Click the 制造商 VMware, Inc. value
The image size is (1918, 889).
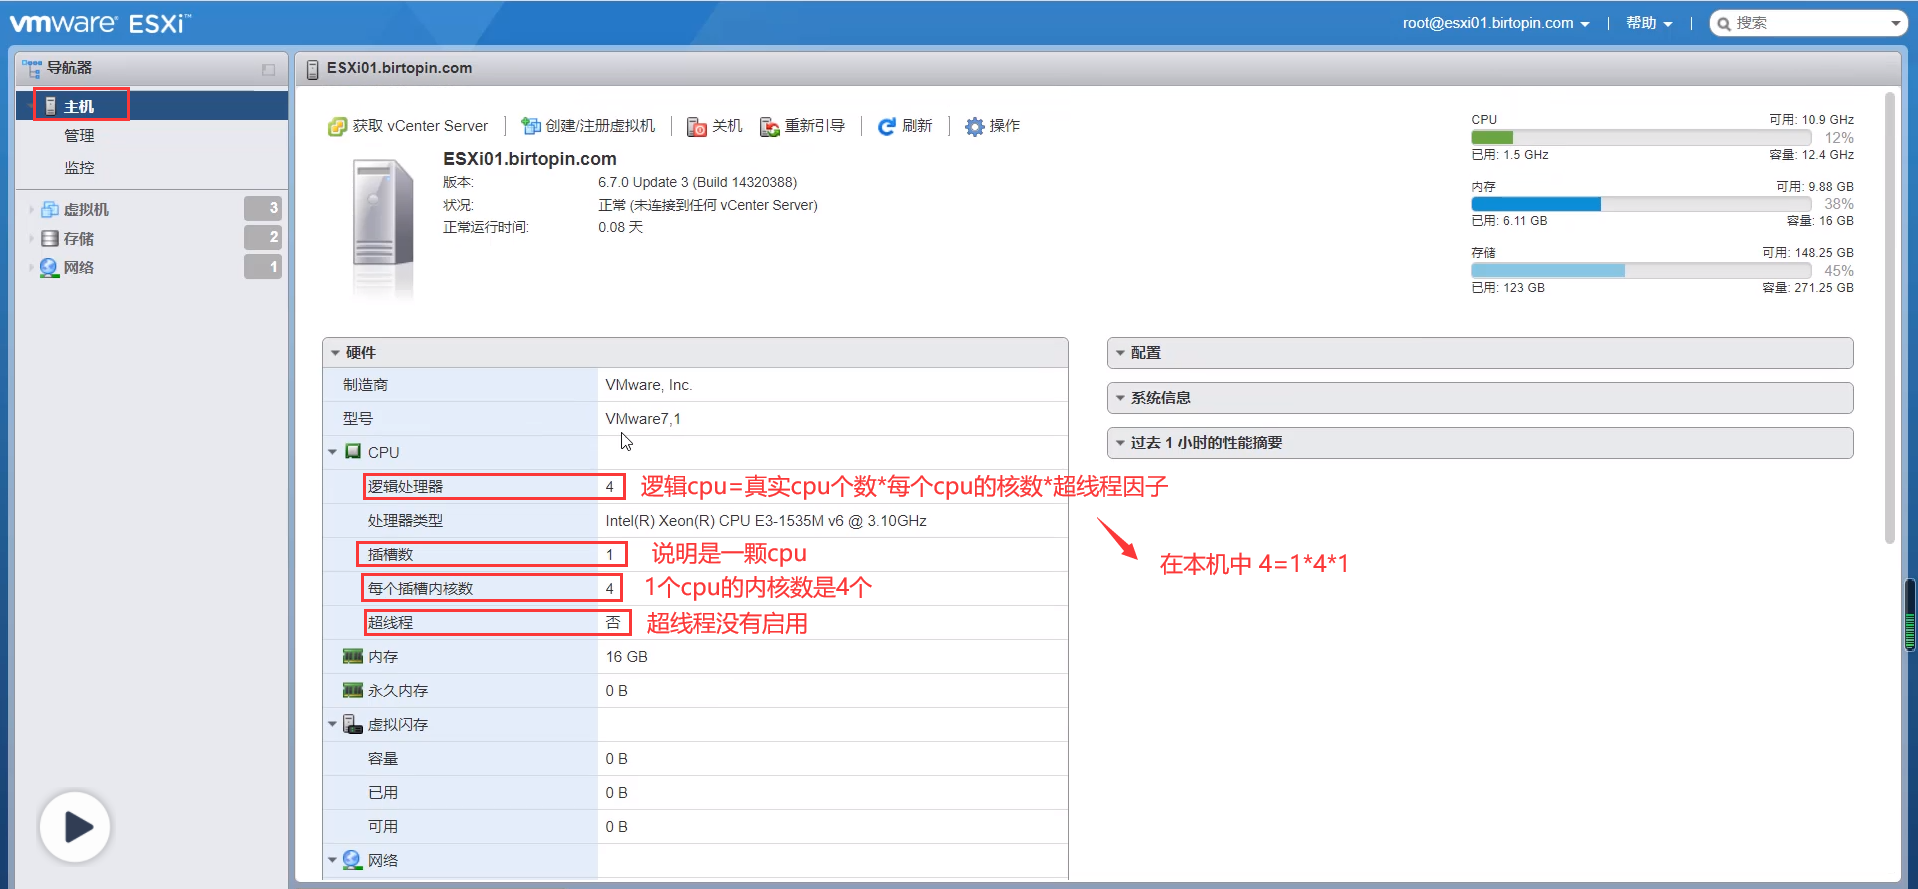click(648, 385)
